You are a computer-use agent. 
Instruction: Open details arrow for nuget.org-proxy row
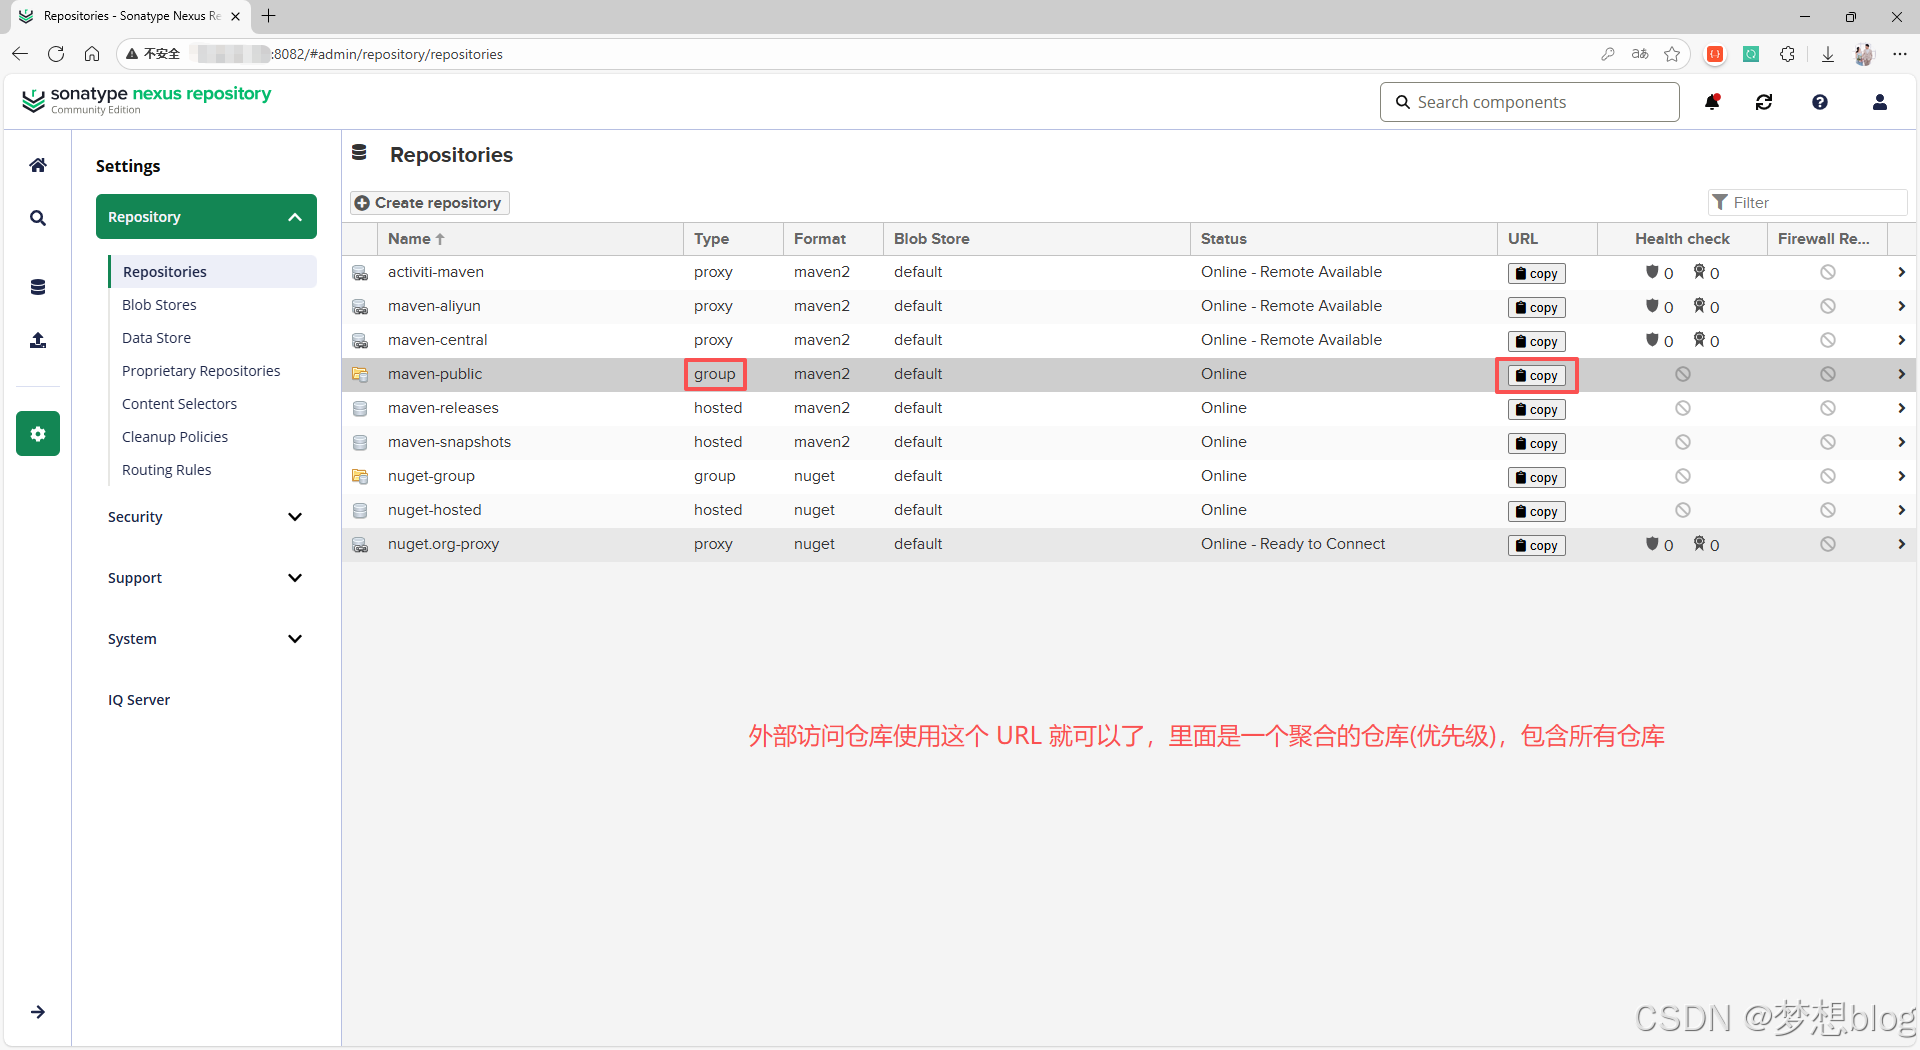pyautogui.click(x=1901, y=544)
